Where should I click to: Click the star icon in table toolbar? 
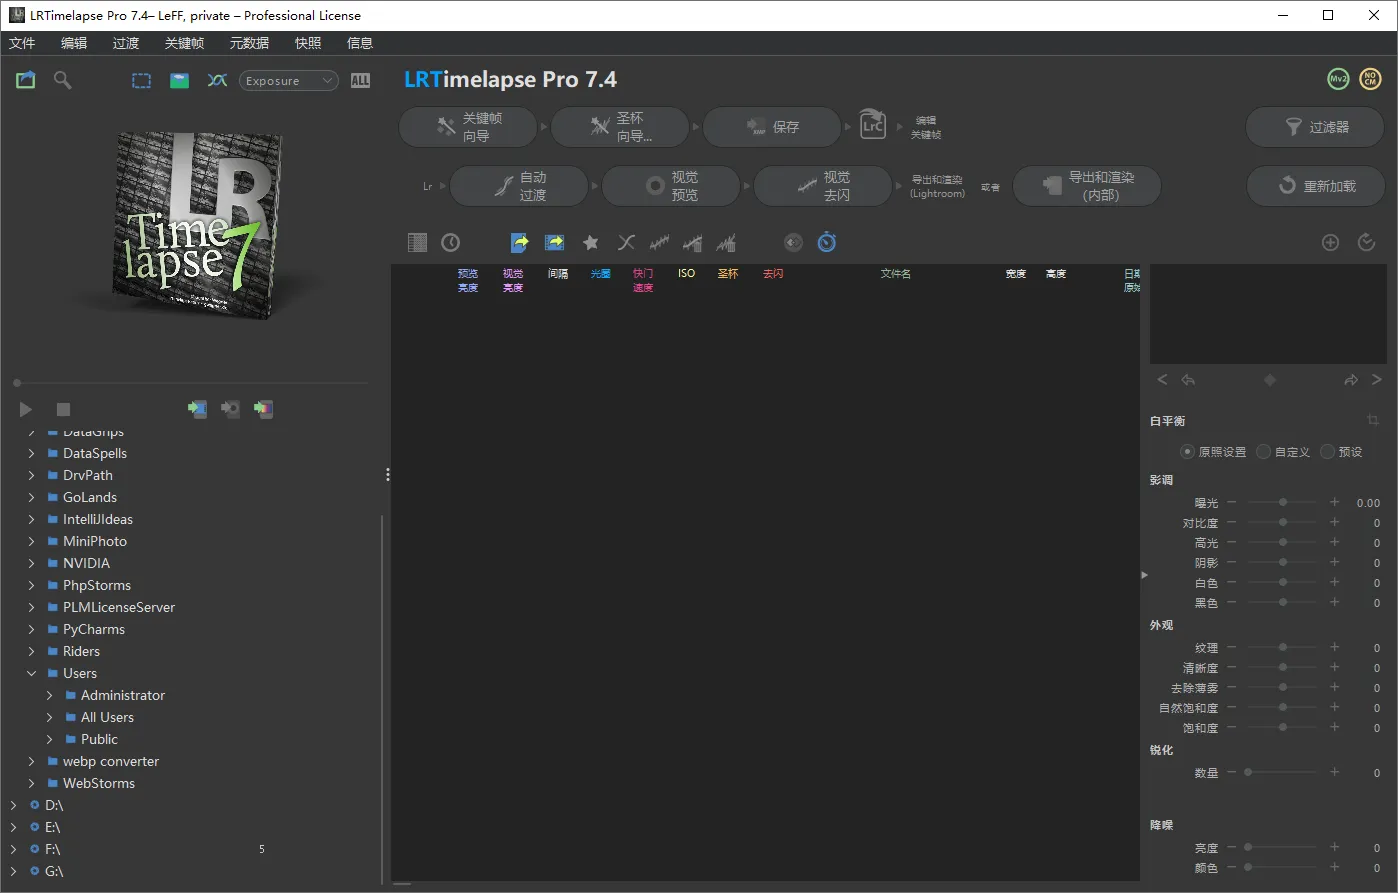point(591,242)
